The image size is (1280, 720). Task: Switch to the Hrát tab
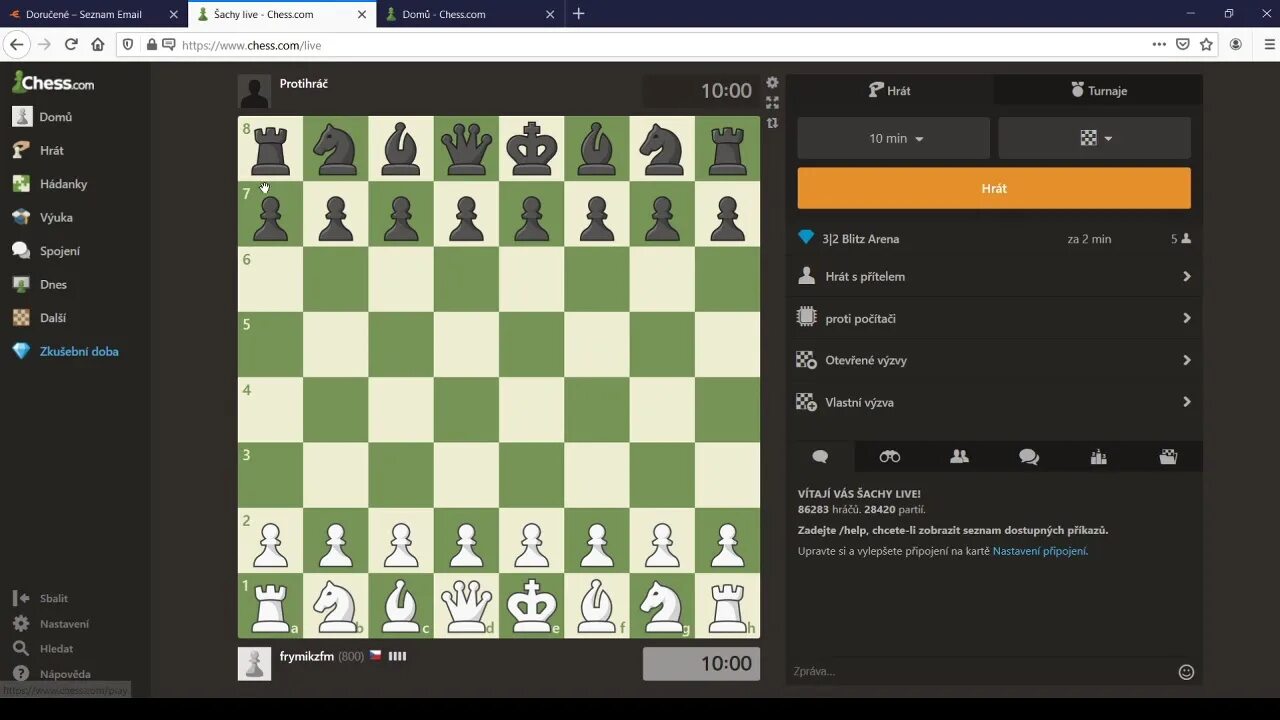(x=890, y=90)
